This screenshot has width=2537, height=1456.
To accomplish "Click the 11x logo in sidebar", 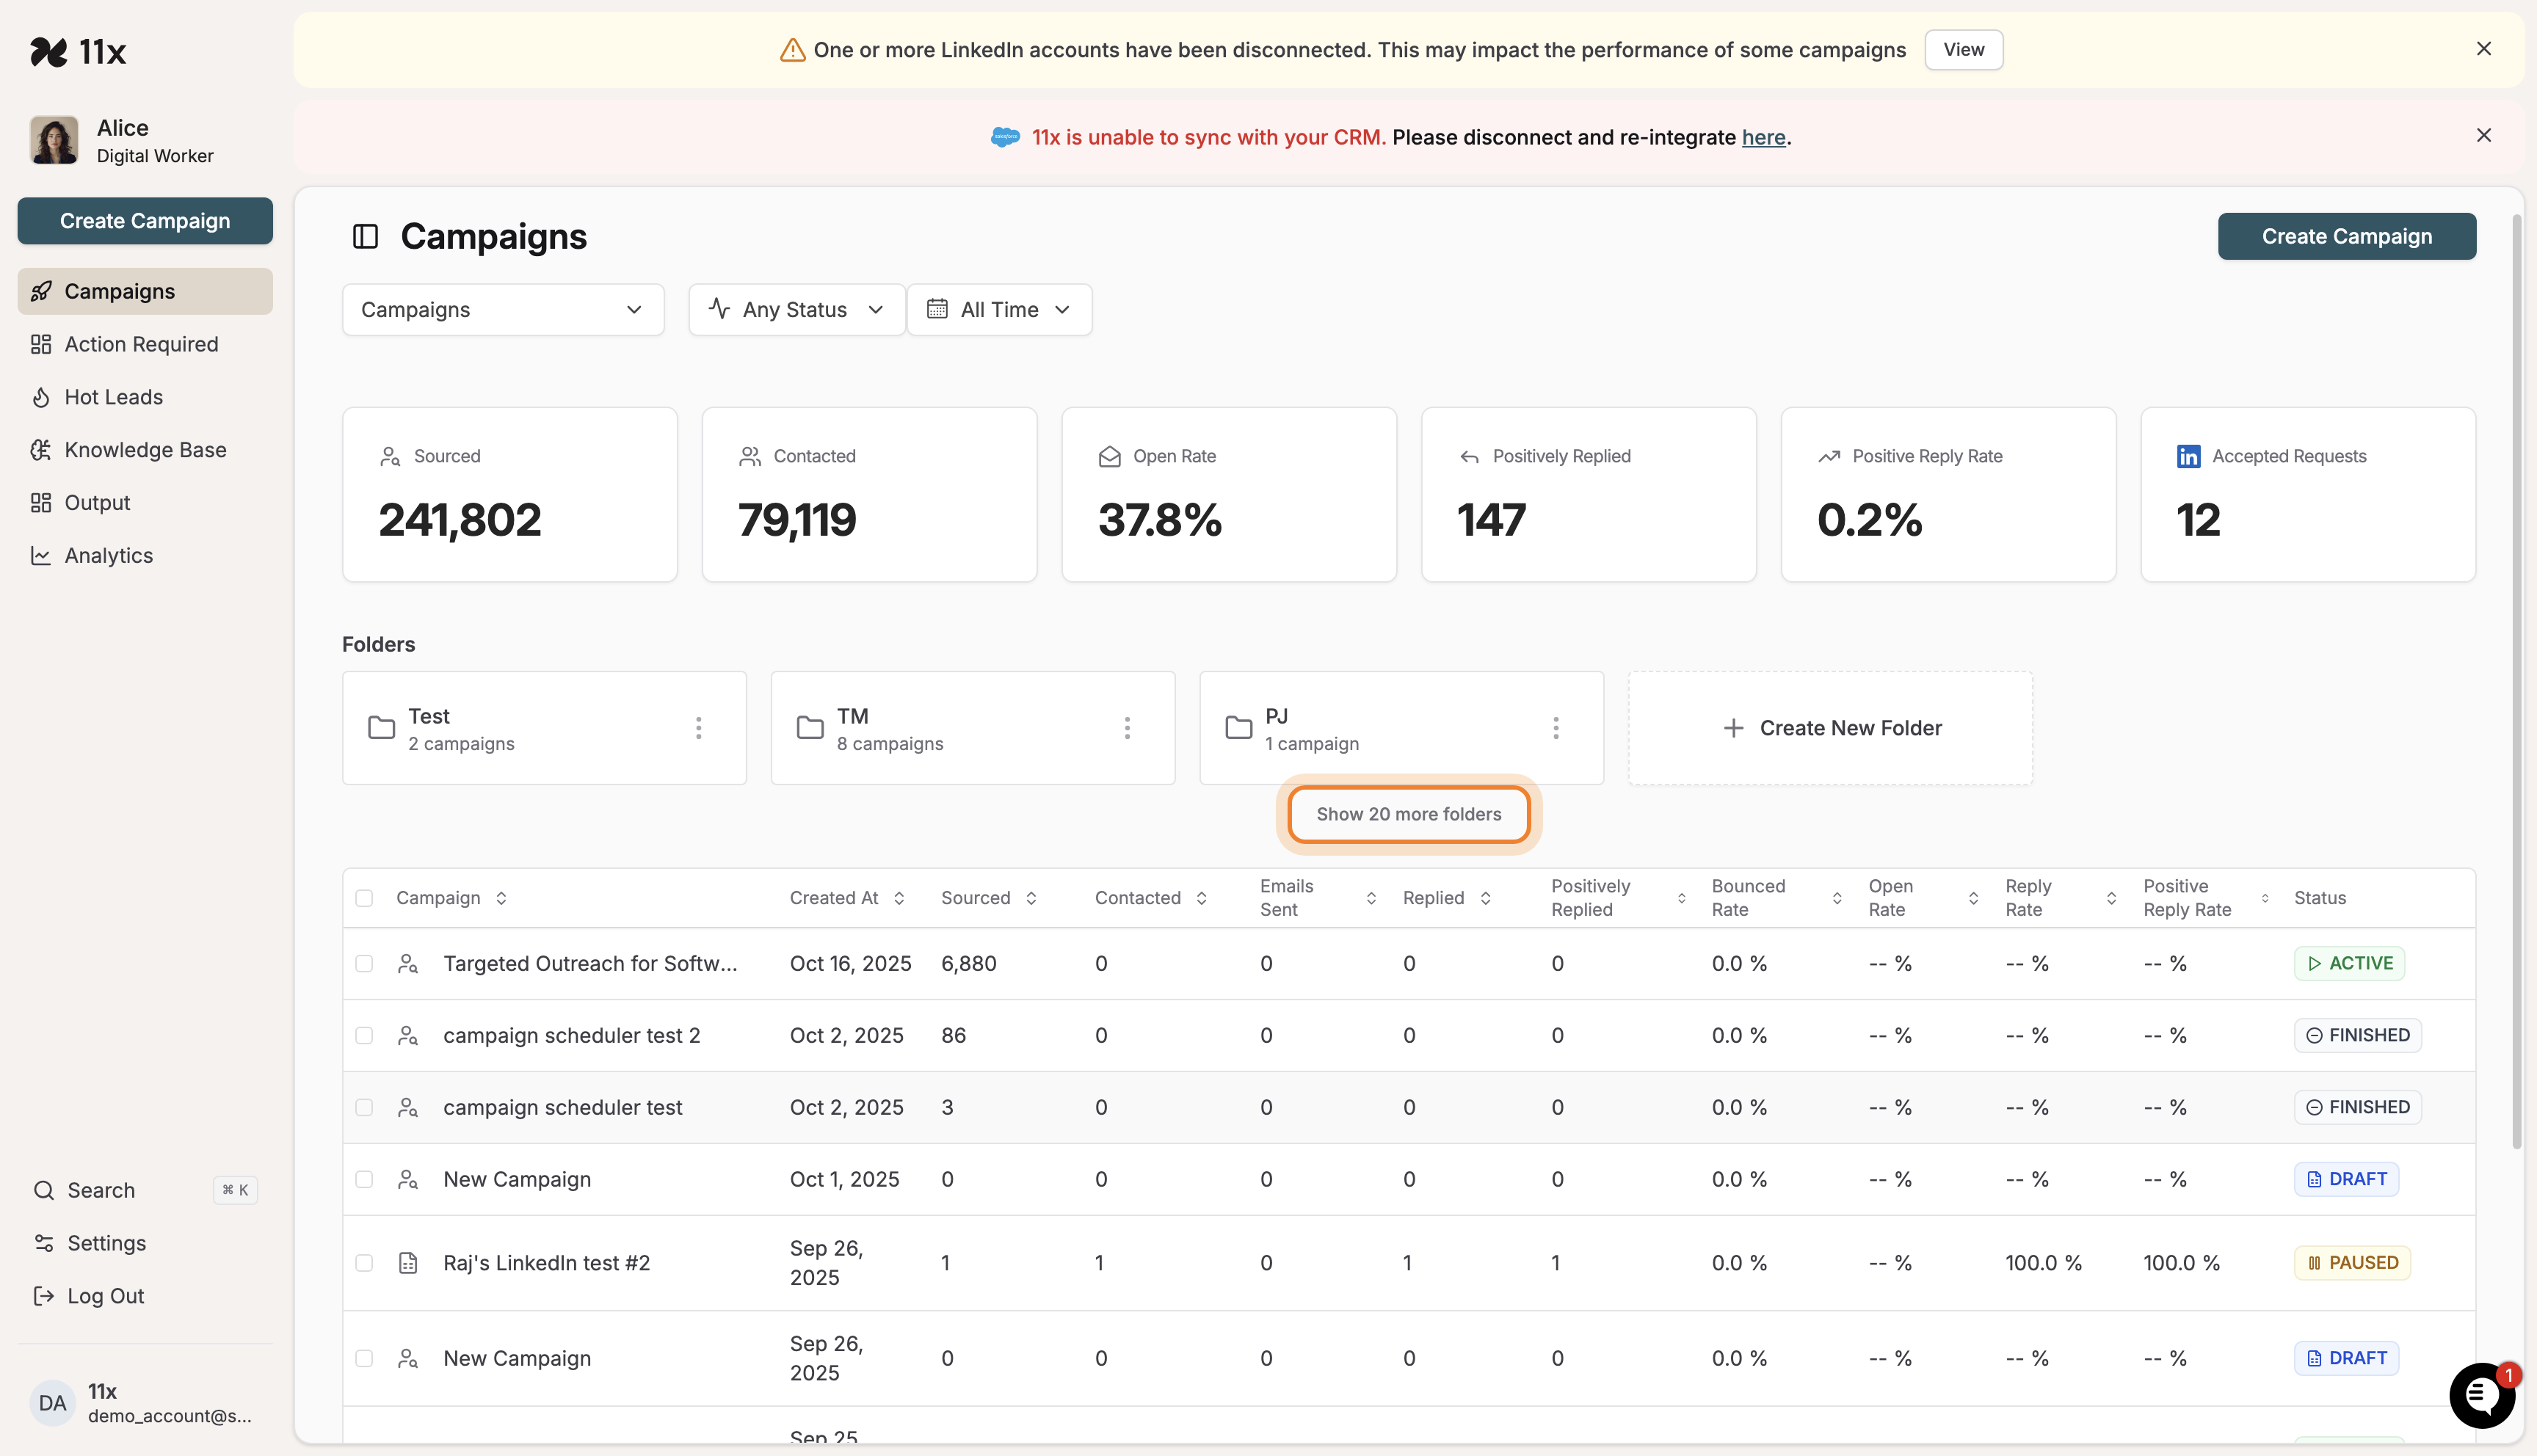I will click(78, 51).
